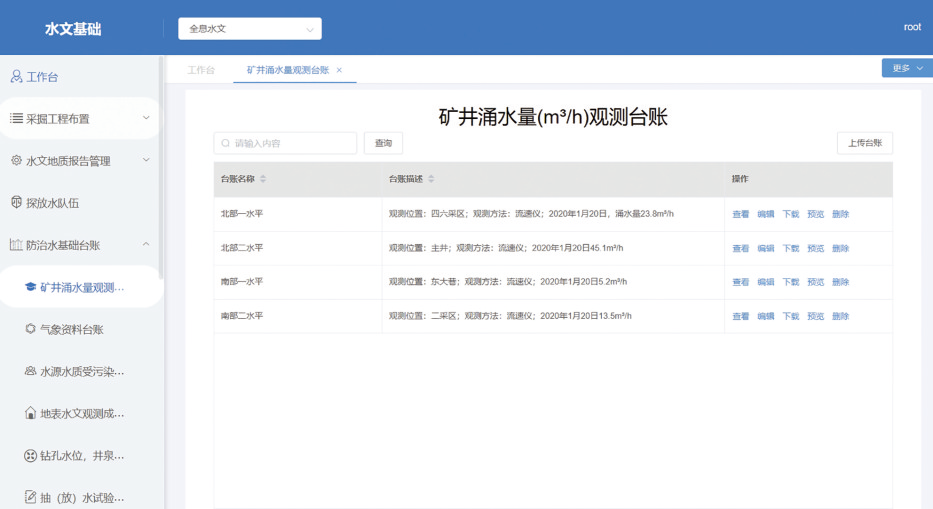Focus the 请输入内容 search field

pyautogui.click(x=286, y=143)
